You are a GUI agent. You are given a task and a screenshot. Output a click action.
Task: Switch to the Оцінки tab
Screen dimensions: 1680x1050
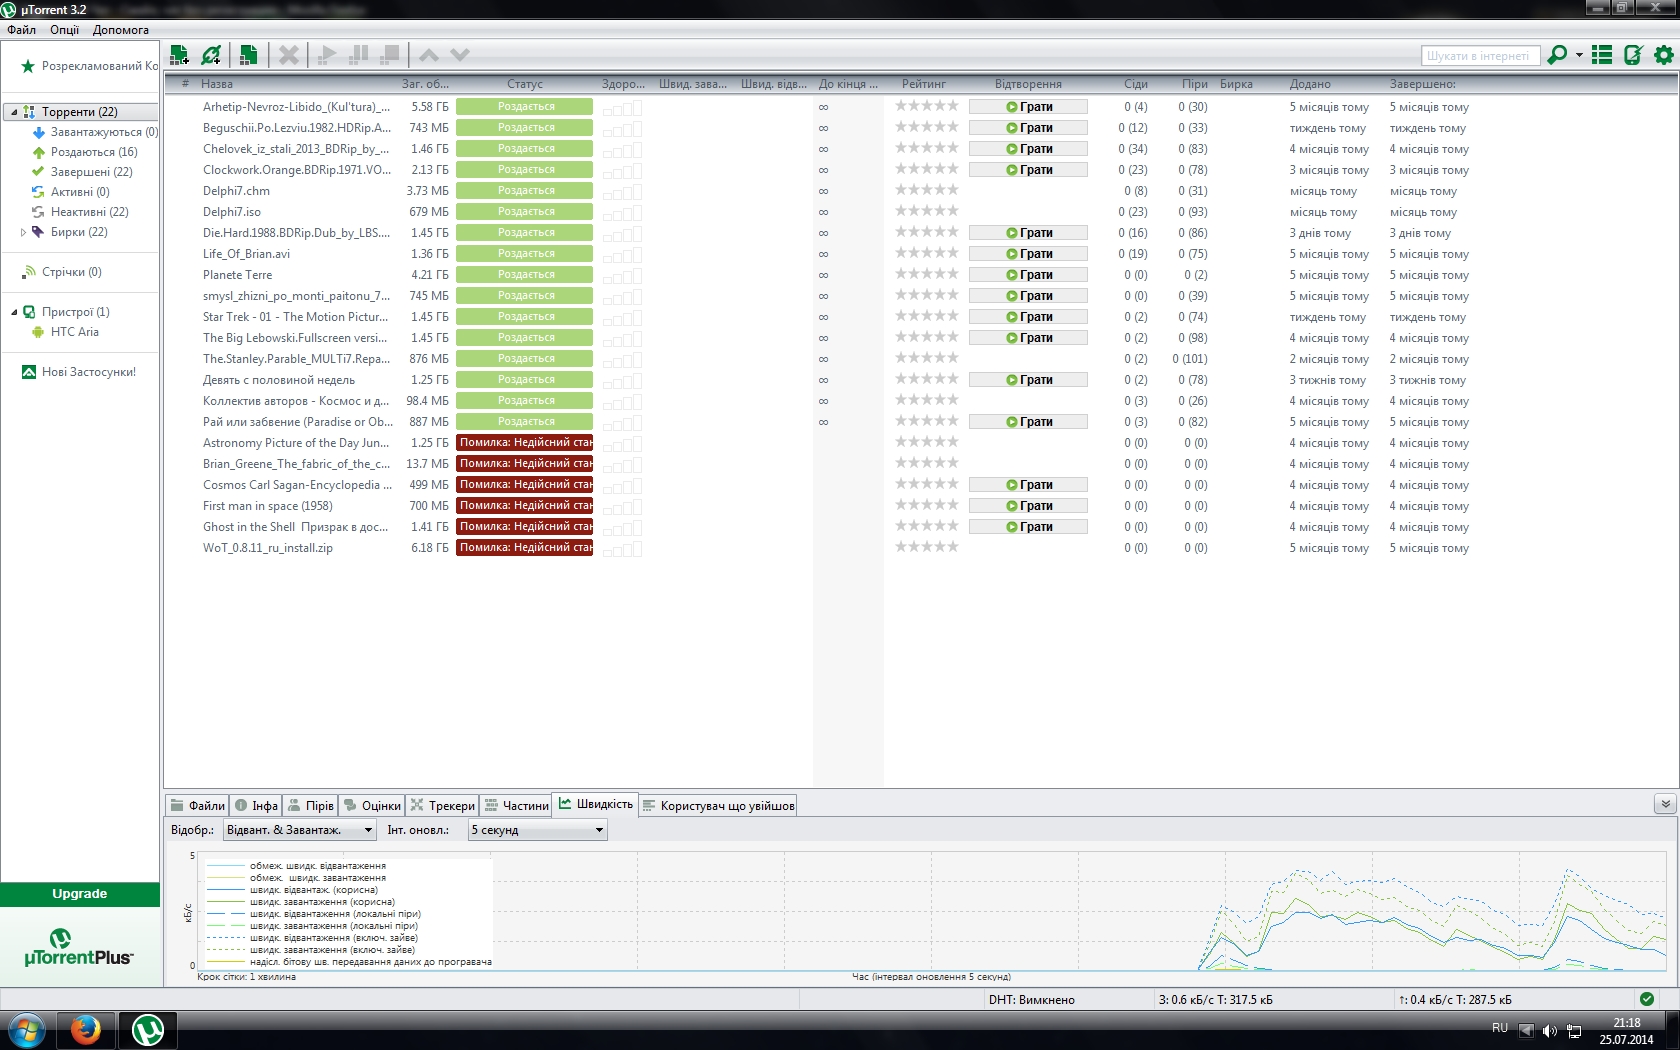point(371,805)
